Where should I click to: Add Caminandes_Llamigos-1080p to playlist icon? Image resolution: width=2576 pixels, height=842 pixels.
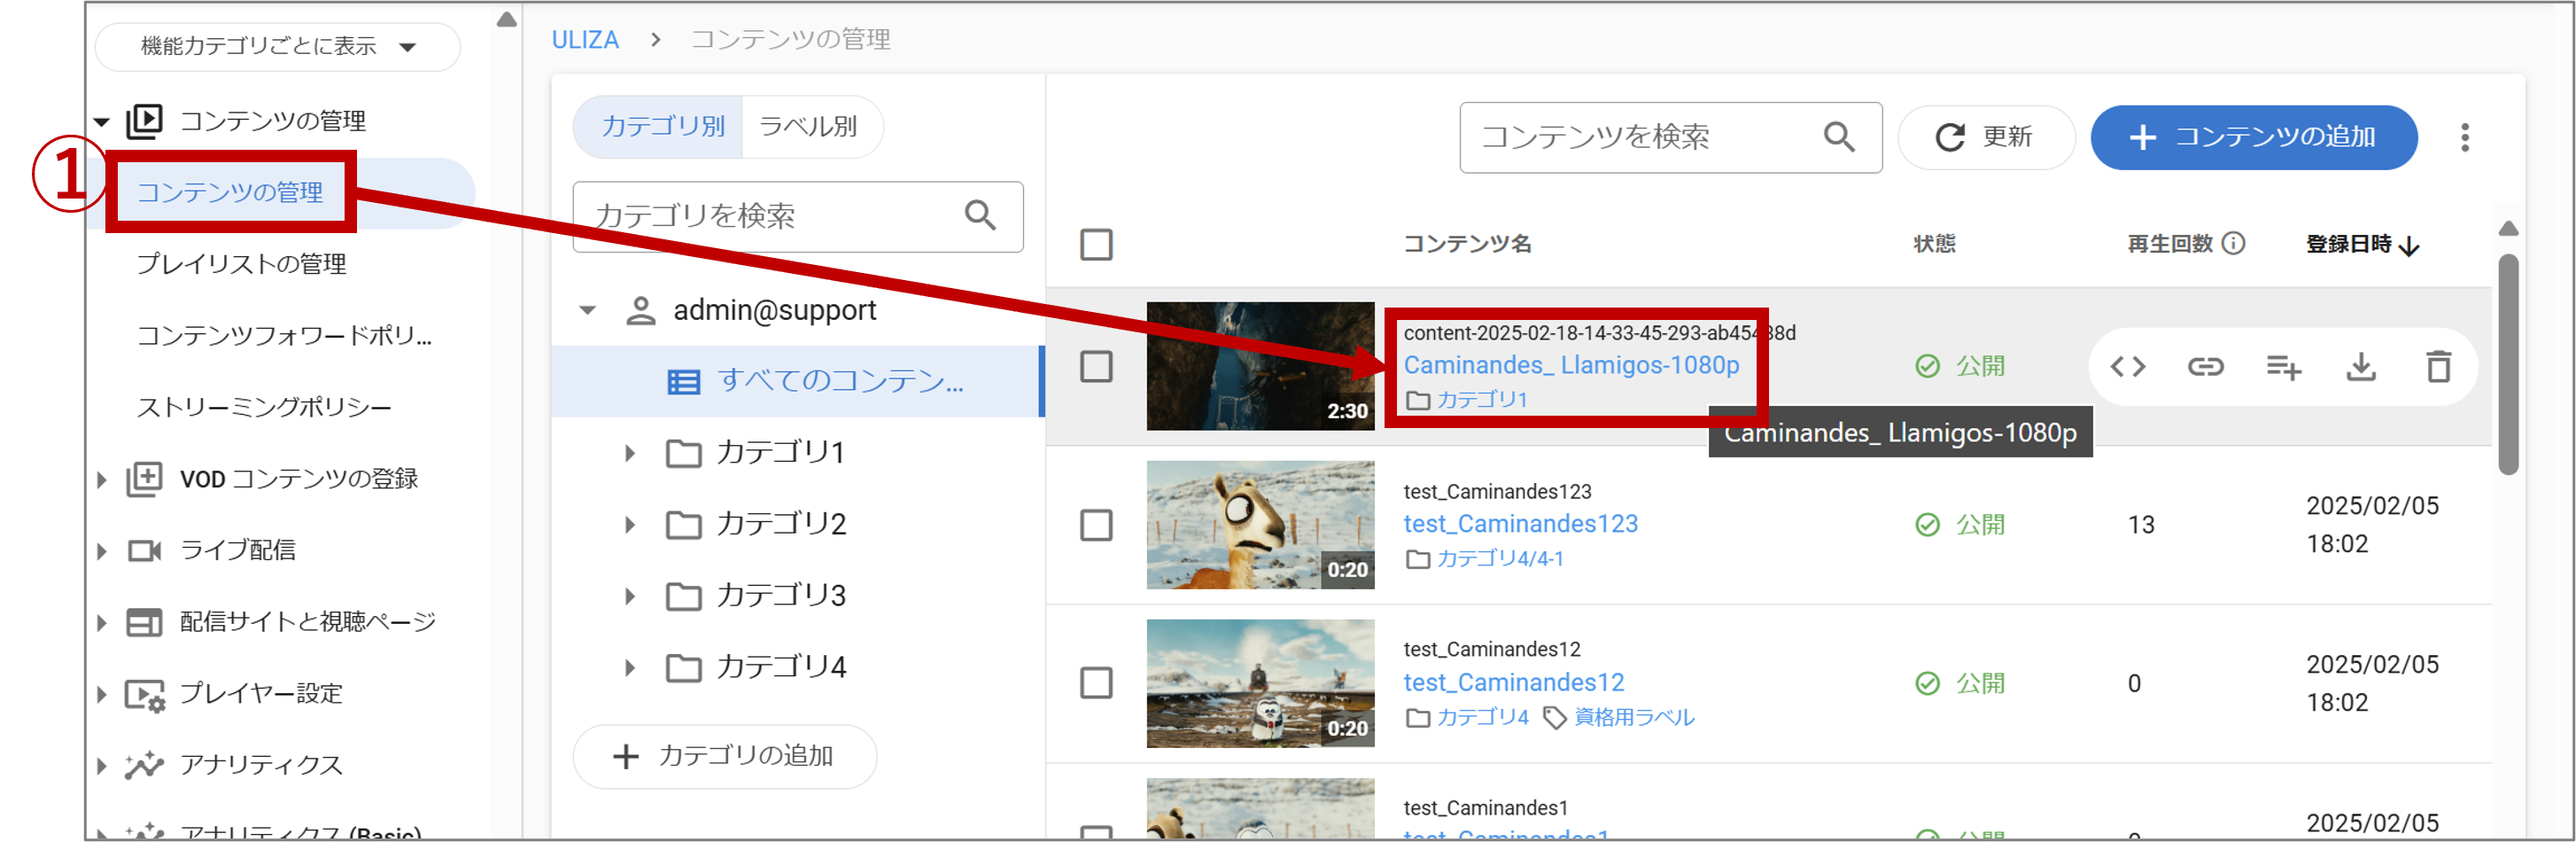click(2283, 367)
